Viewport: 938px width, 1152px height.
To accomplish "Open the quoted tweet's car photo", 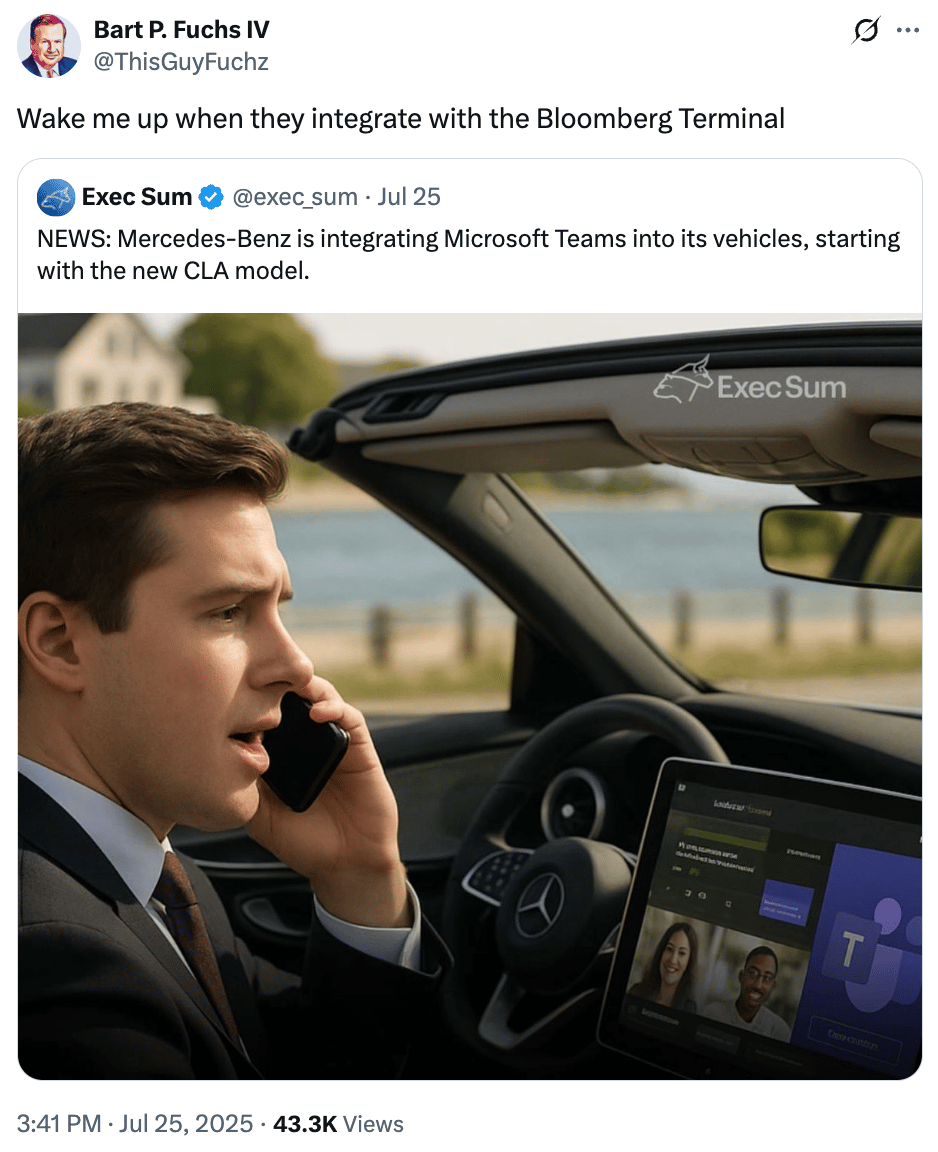I will (x=470, y=696).
